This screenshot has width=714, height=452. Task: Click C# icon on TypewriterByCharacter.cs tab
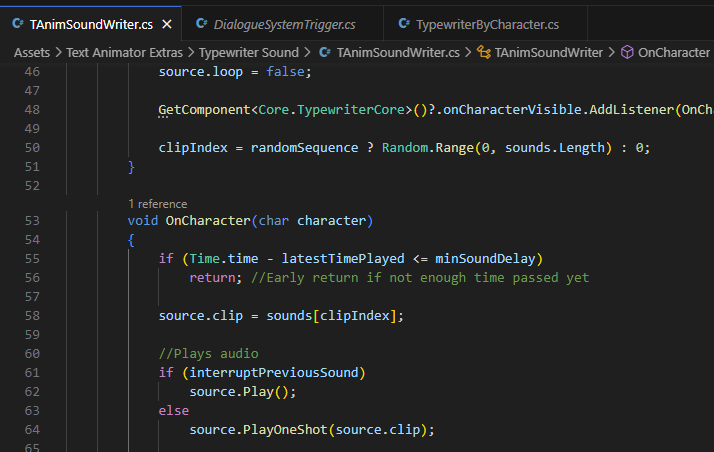point(404,24)
